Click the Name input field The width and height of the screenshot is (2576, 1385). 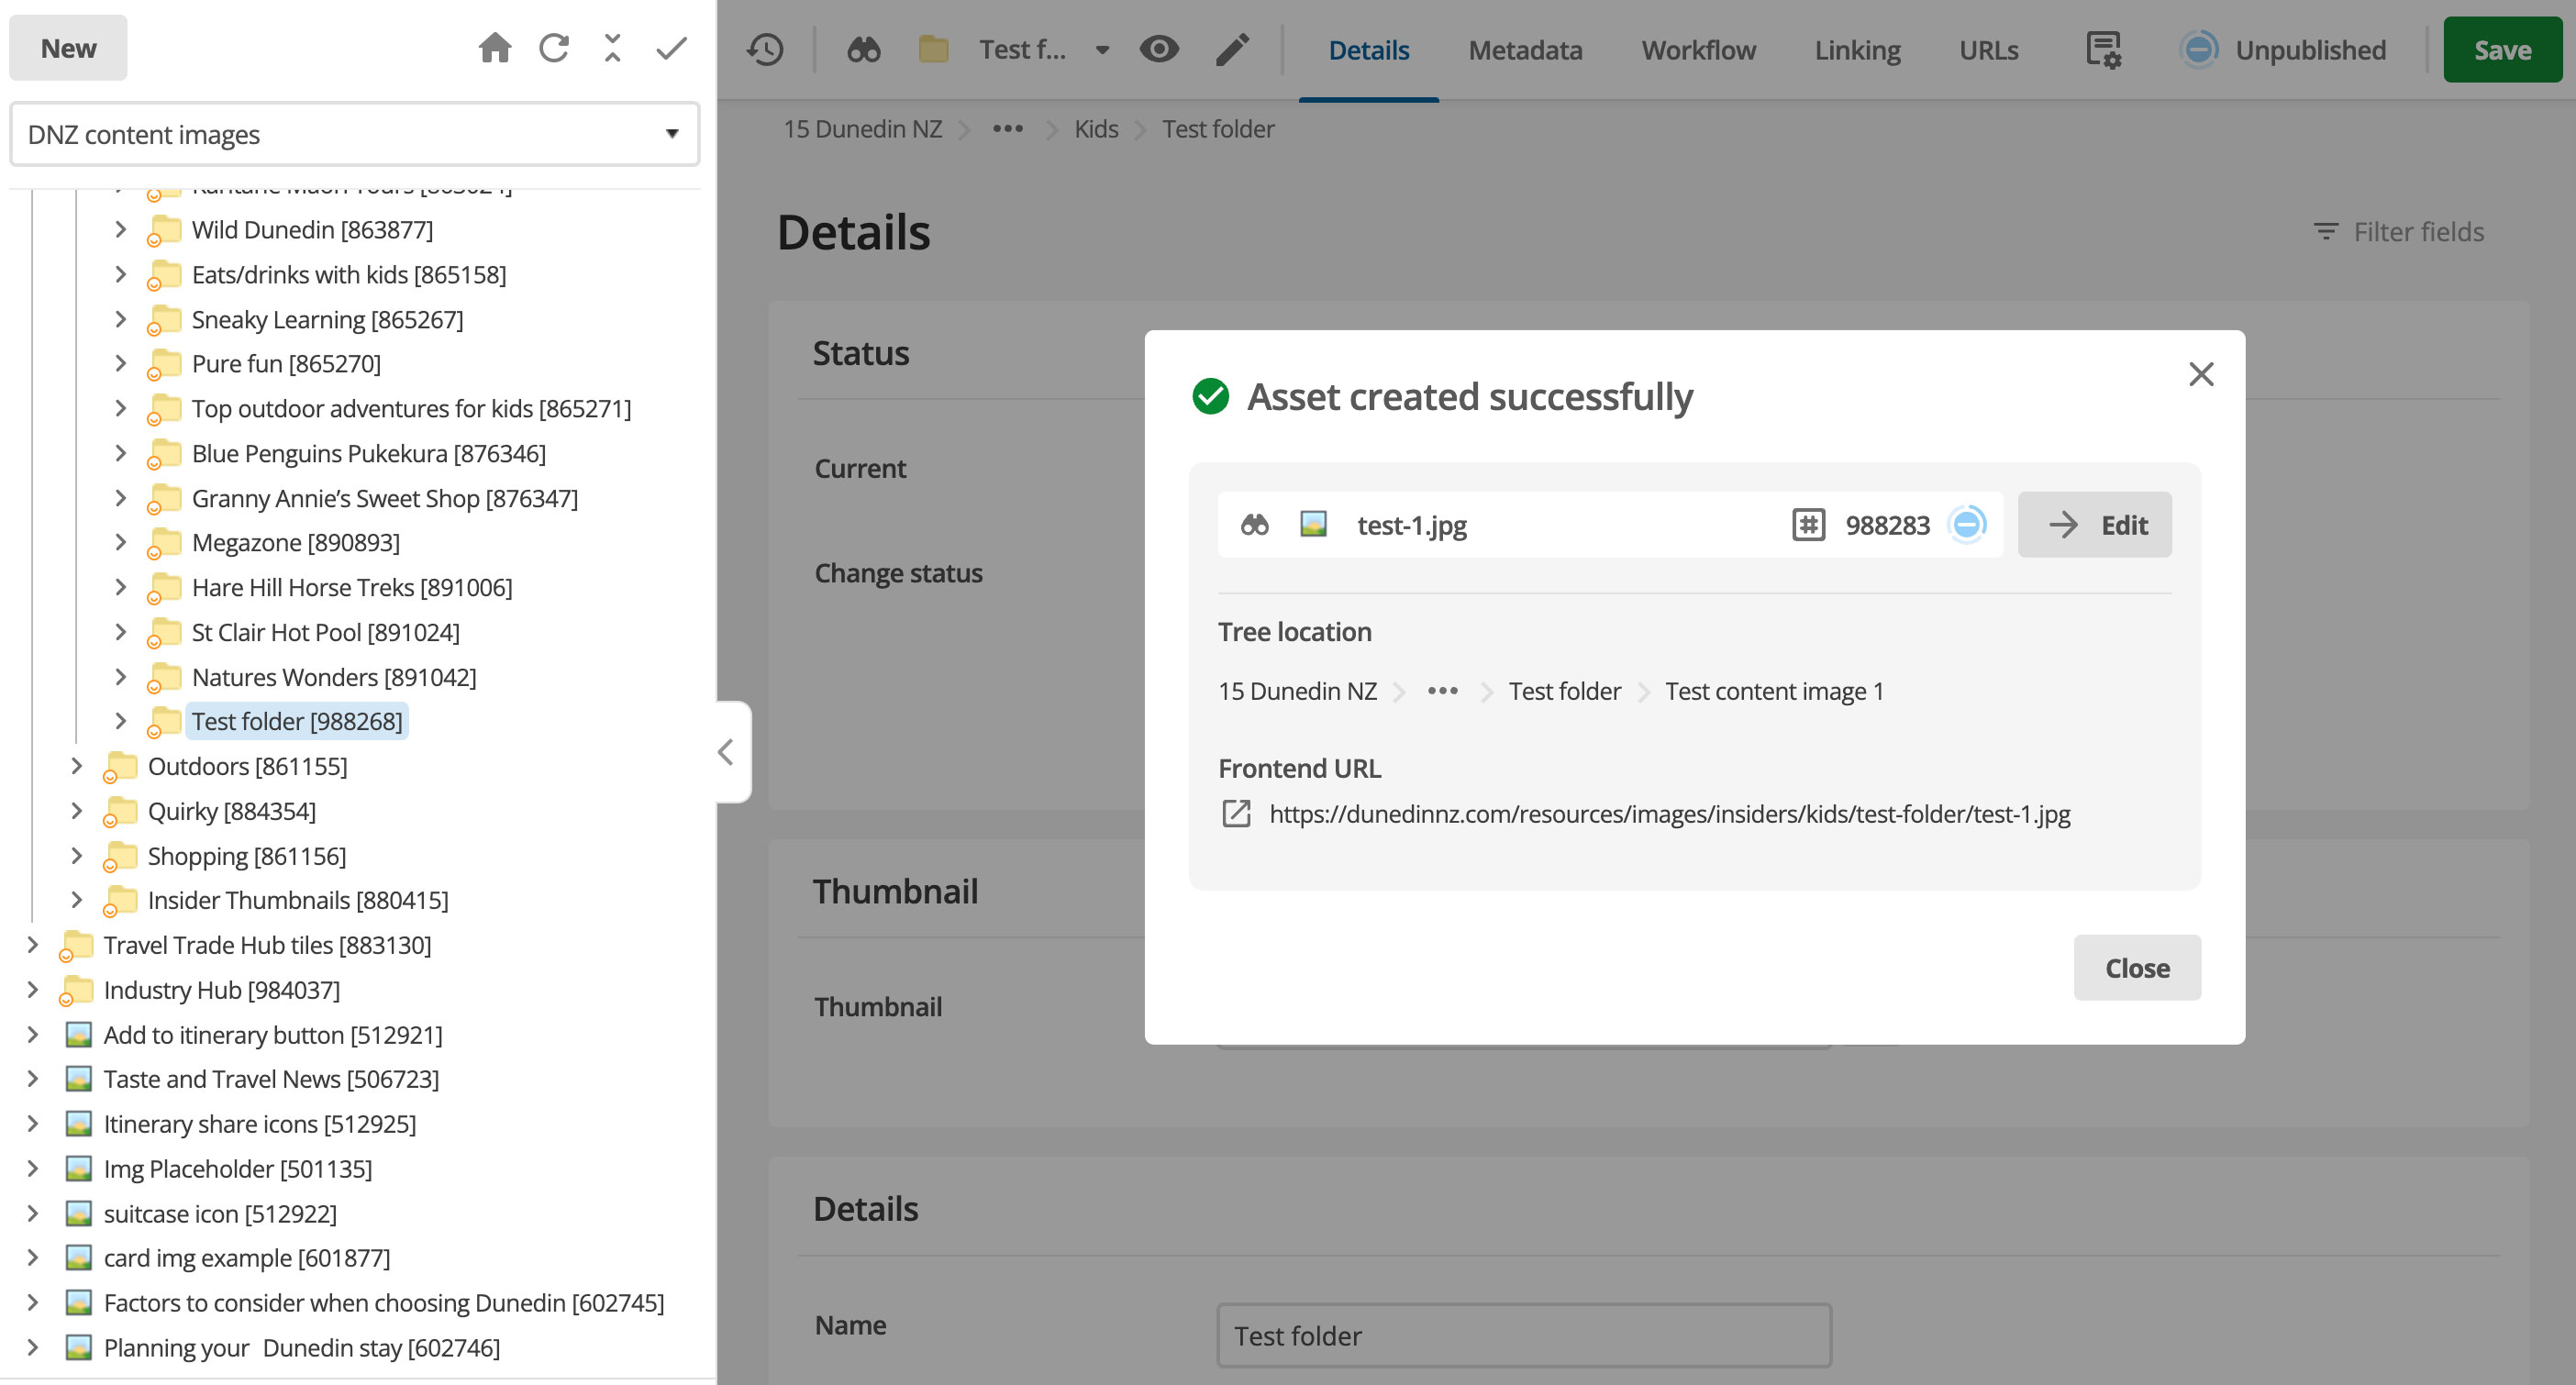click(1523, 1335)
